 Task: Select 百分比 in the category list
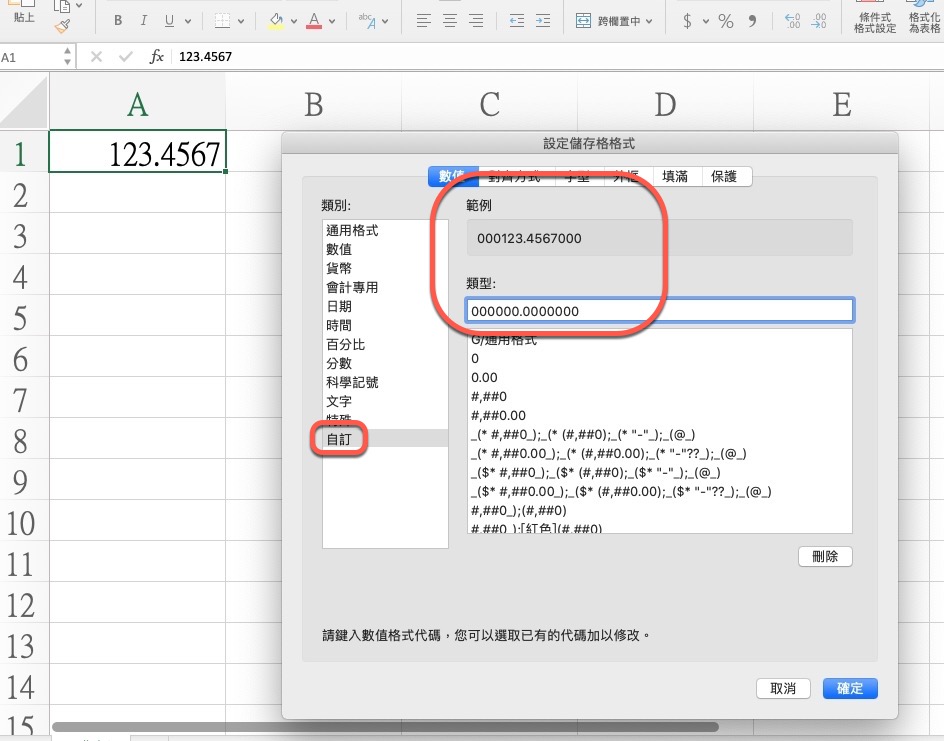(346, 344)
